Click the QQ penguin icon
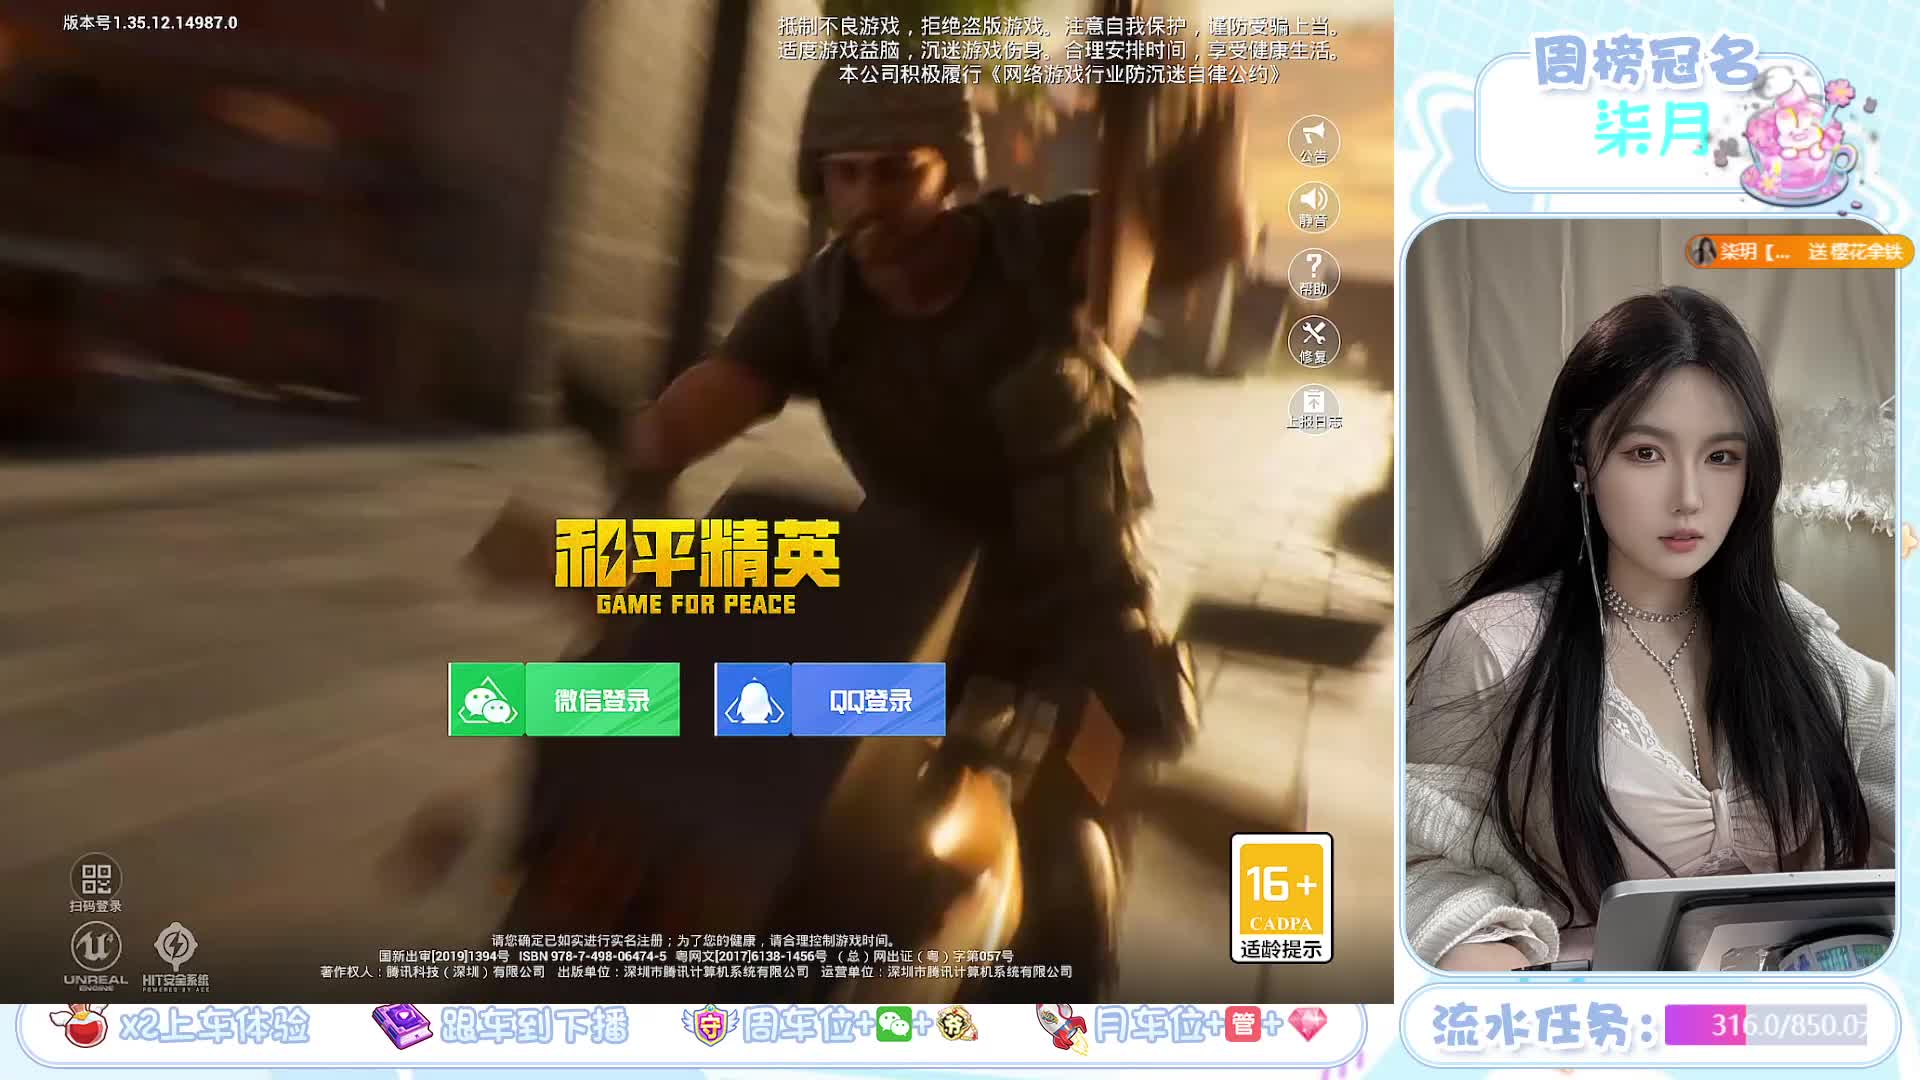 point(753,700)
